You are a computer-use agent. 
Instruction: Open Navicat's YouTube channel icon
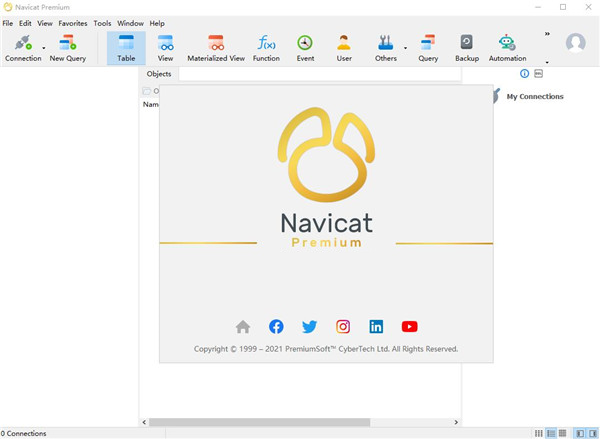click(409, 327)
